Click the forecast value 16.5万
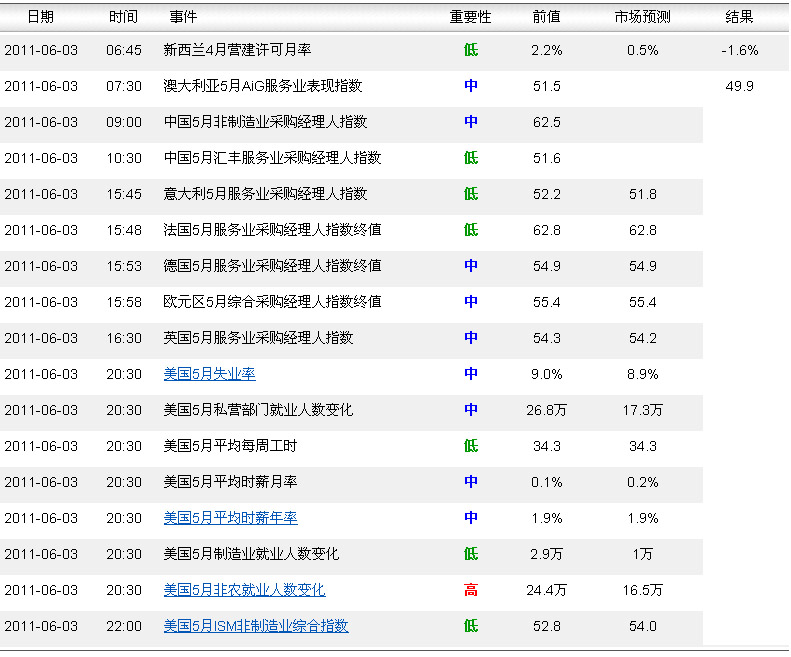 (x=642, y=590)
